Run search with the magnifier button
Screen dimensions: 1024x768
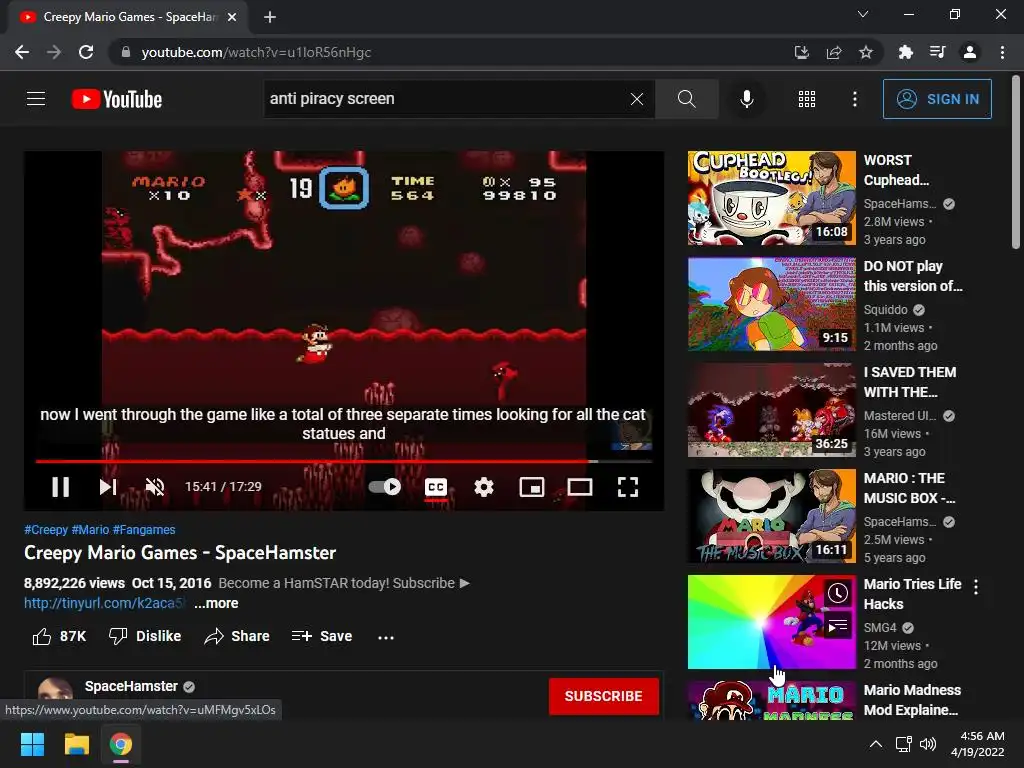pyautogui.click(x=686, y=99)
